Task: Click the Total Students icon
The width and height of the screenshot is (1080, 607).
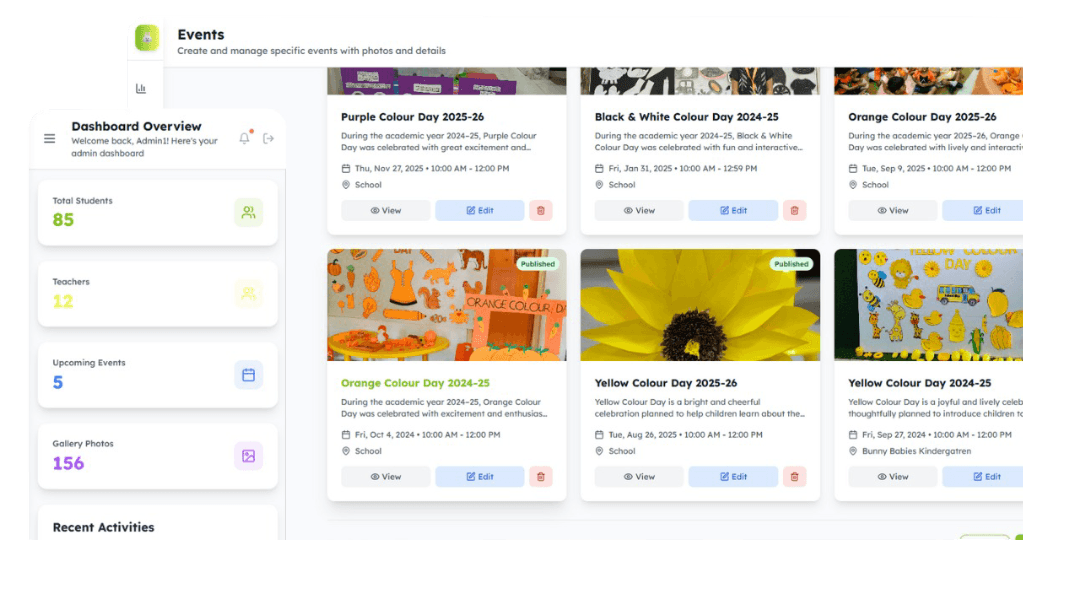Action: 248,212
